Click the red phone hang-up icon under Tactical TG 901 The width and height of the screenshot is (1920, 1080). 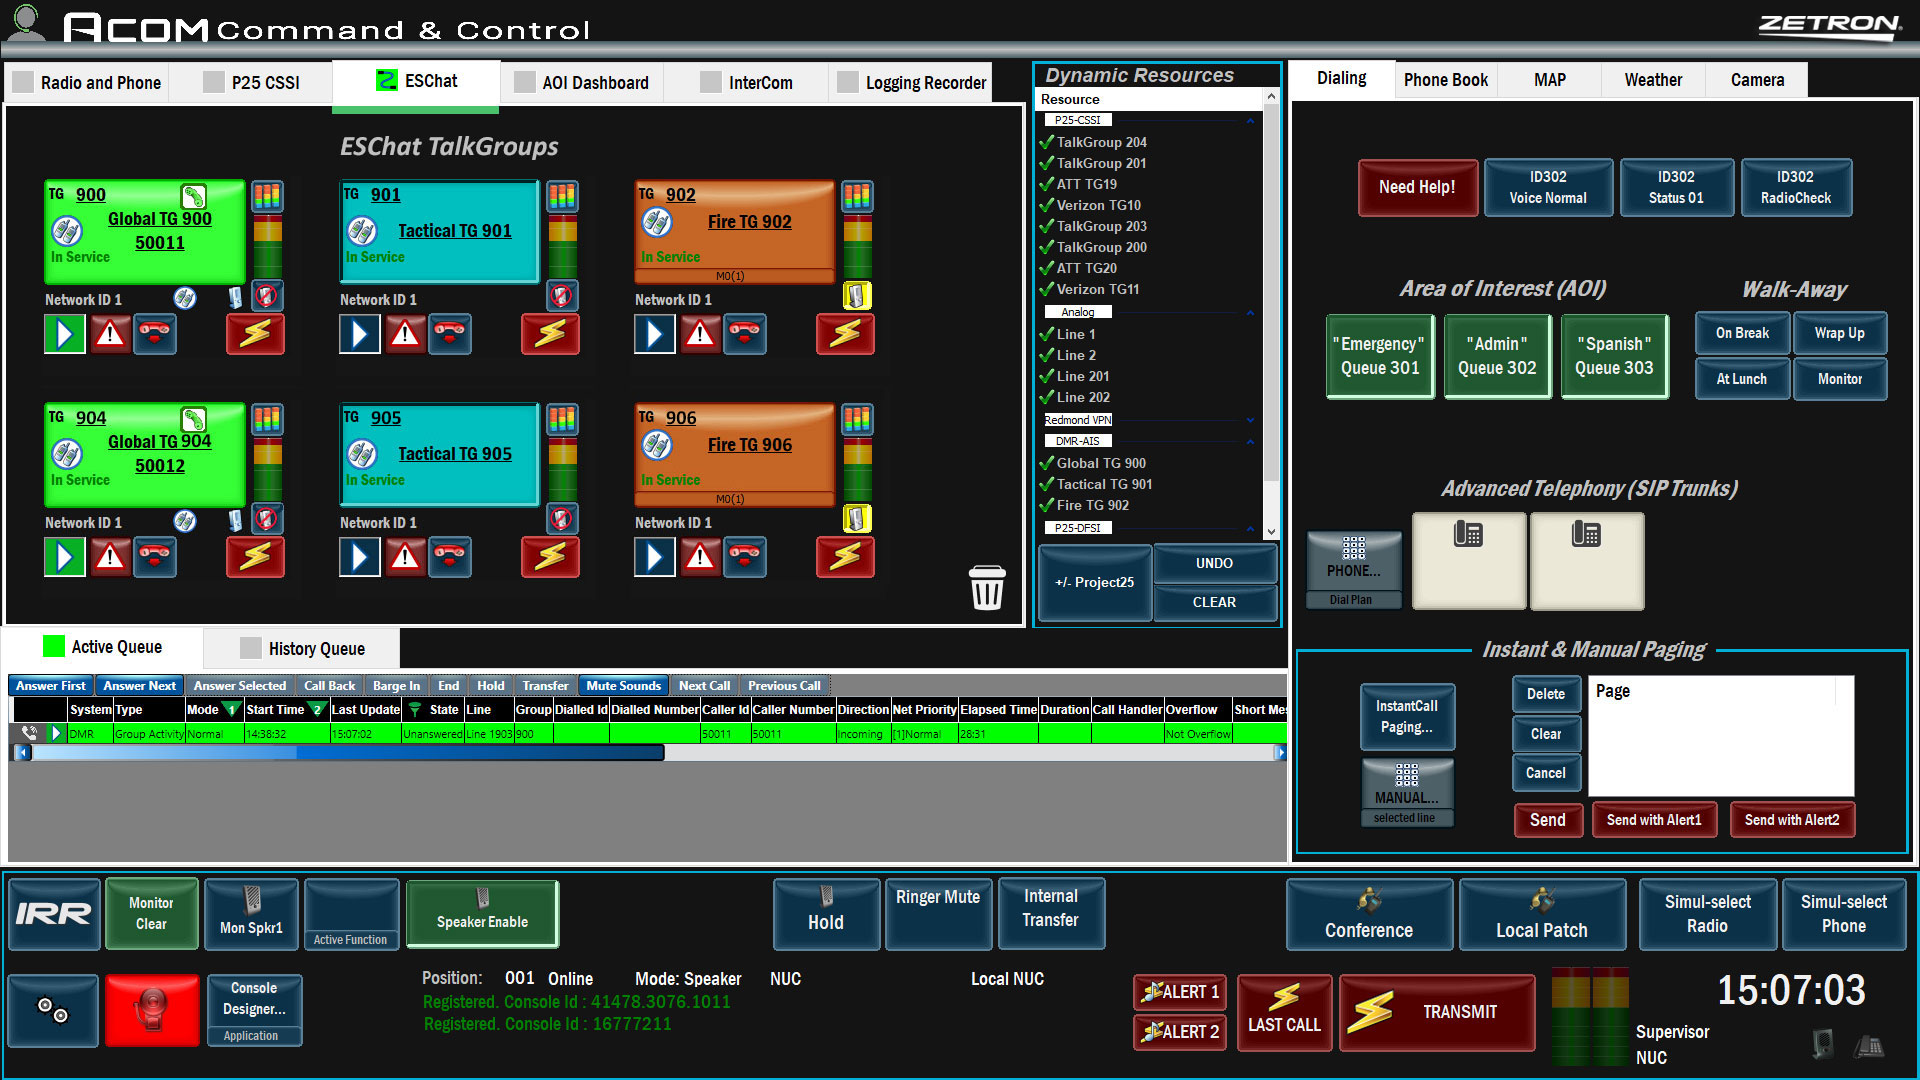click(x=450, y=334)
